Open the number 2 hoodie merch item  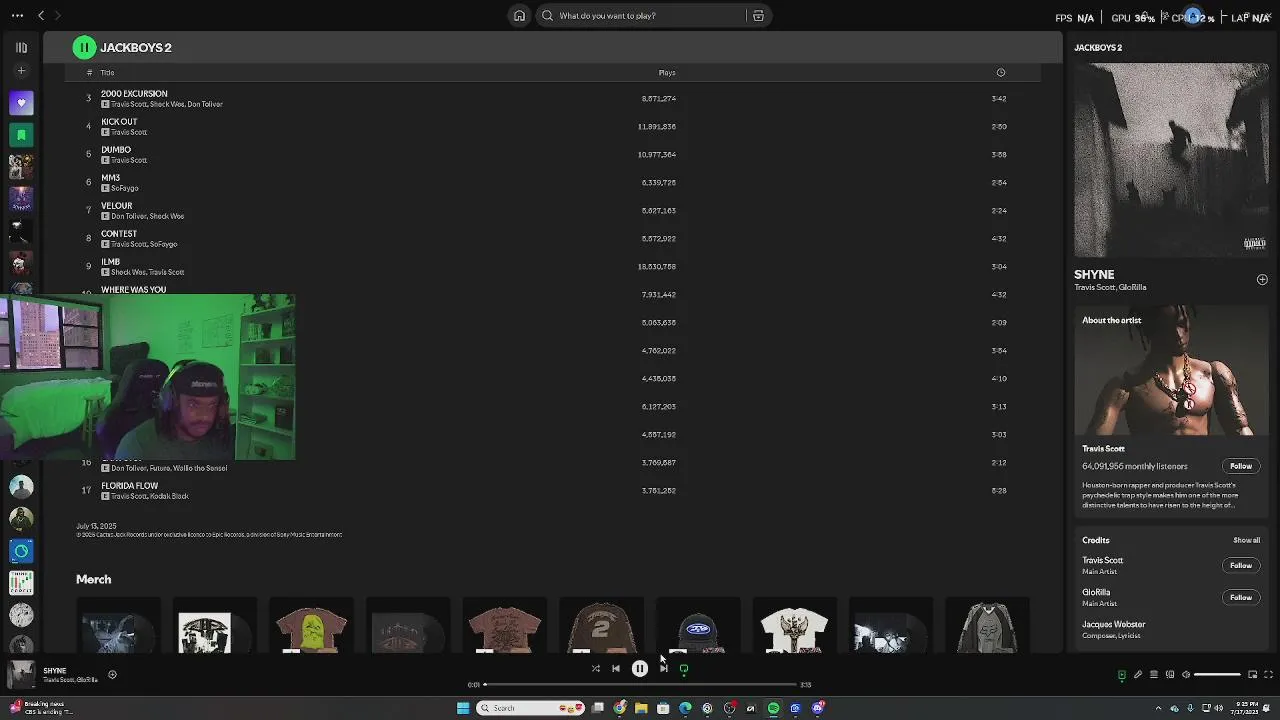(601, 627)
